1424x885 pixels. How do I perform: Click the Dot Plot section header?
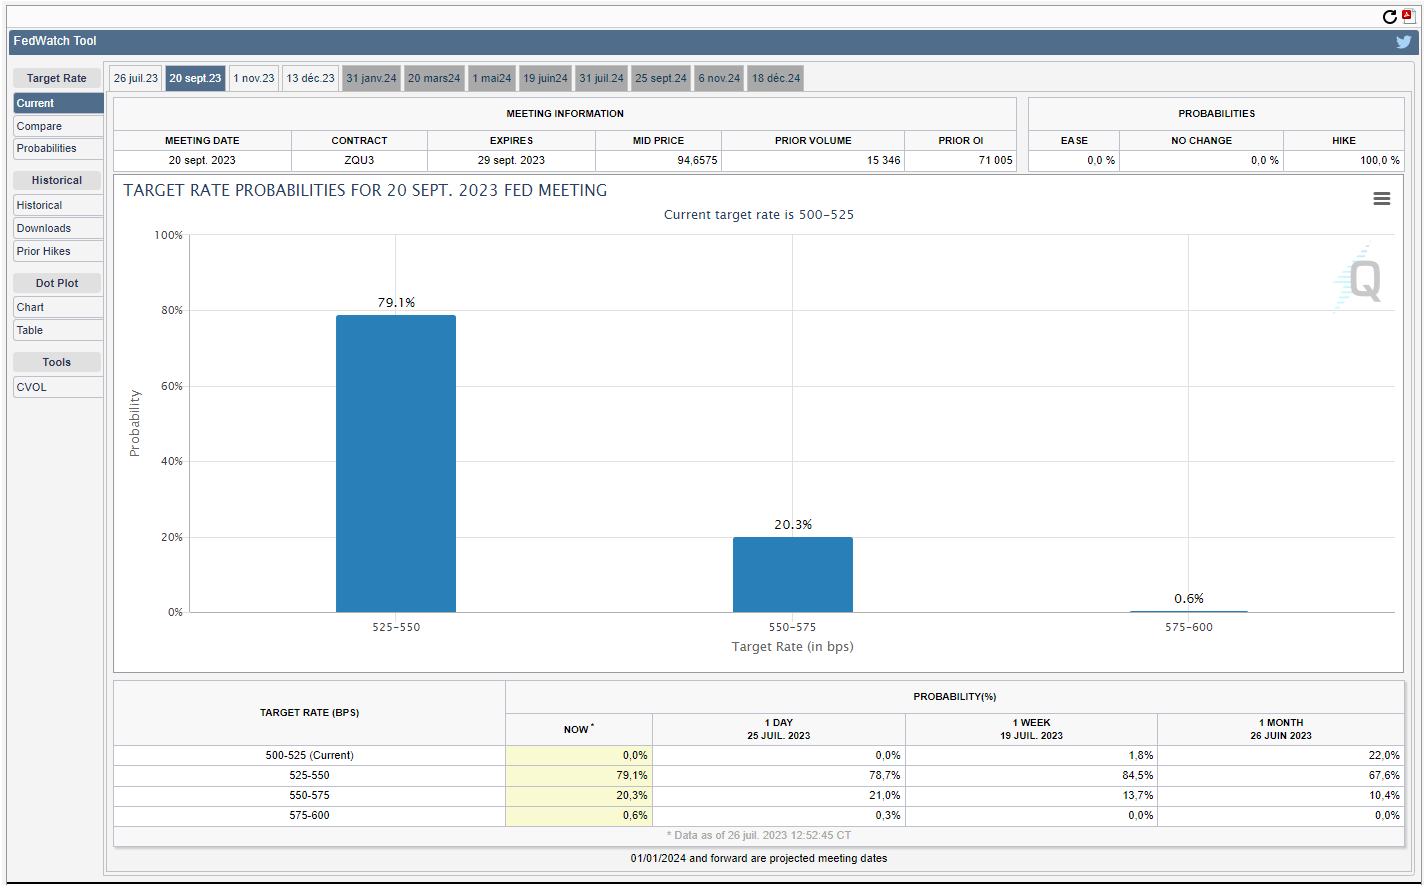[57, 283]
